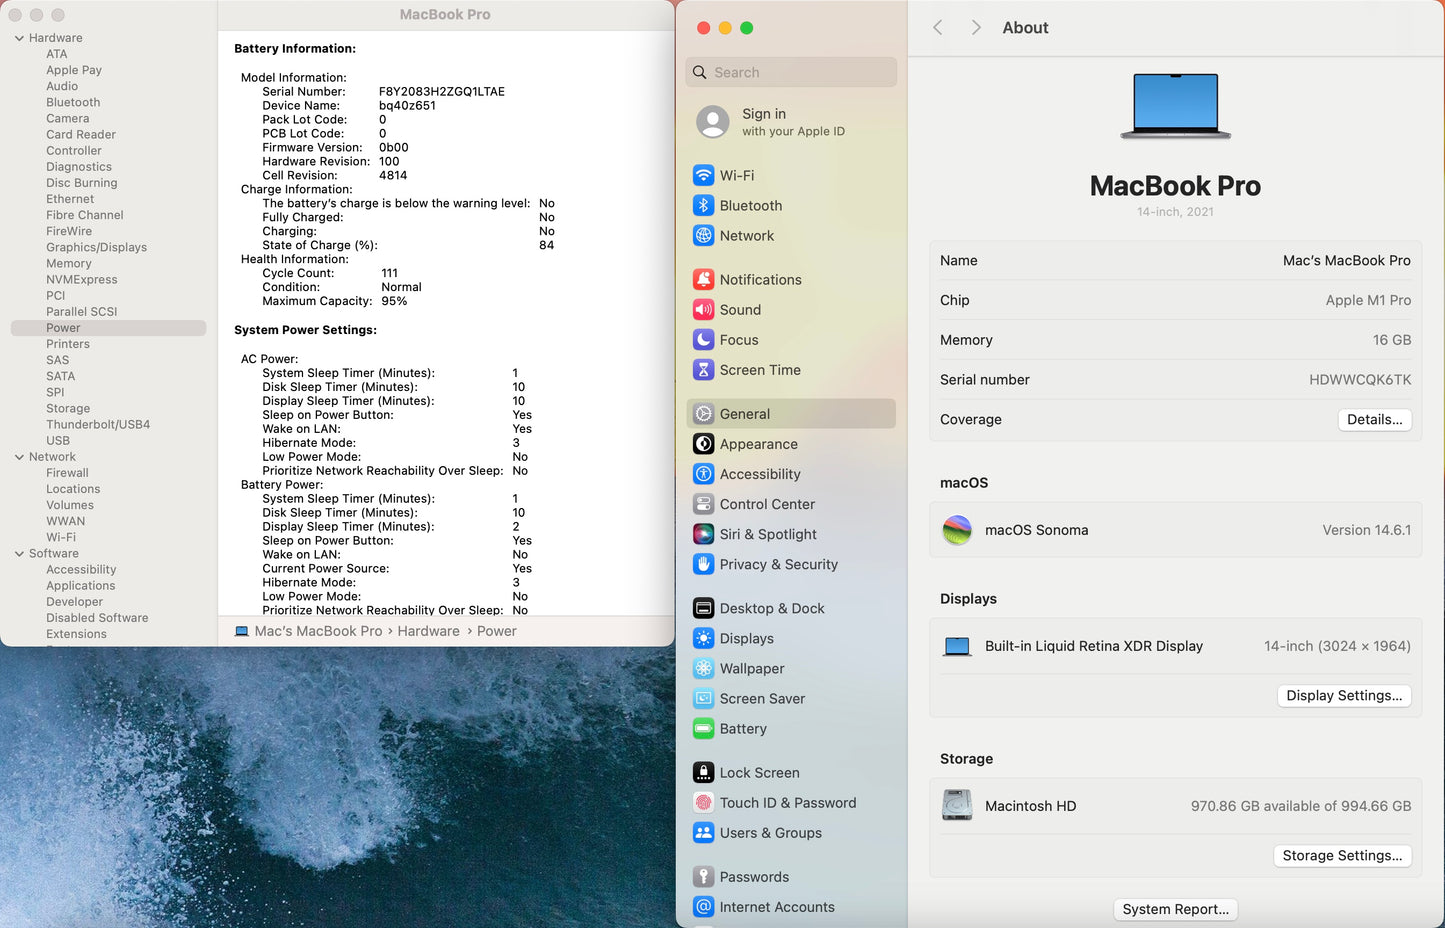1445x928 pixels.
Task: Open Desktop & Dock settings
Action: pos(772,608)
